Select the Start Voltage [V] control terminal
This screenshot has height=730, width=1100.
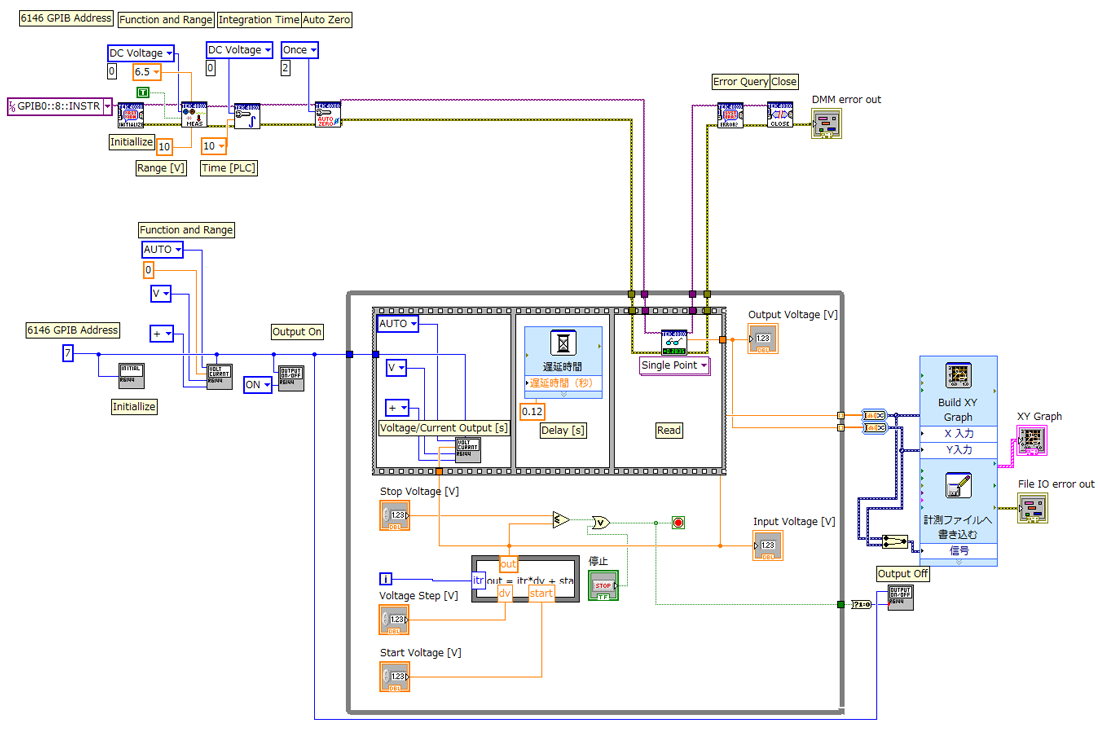point(395,677)
